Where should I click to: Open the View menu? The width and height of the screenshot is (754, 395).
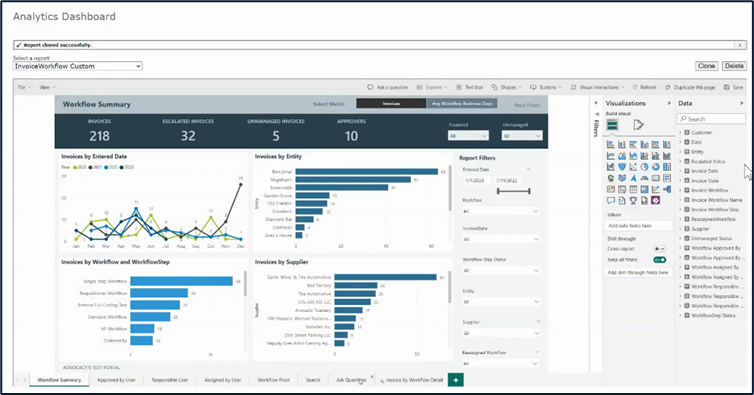(x=47, y=87)
